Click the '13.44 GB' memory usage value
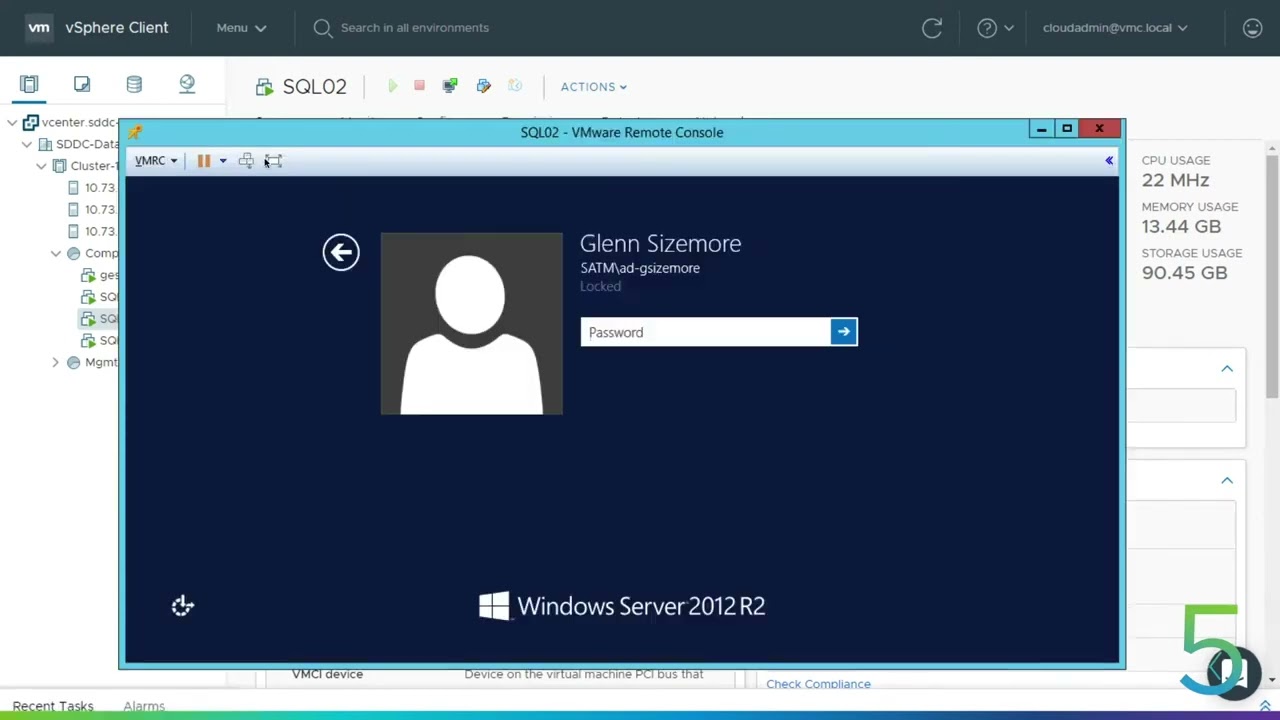This screenshot has width=1280, height=720. pyautogui.click(x=1181, y=227)
